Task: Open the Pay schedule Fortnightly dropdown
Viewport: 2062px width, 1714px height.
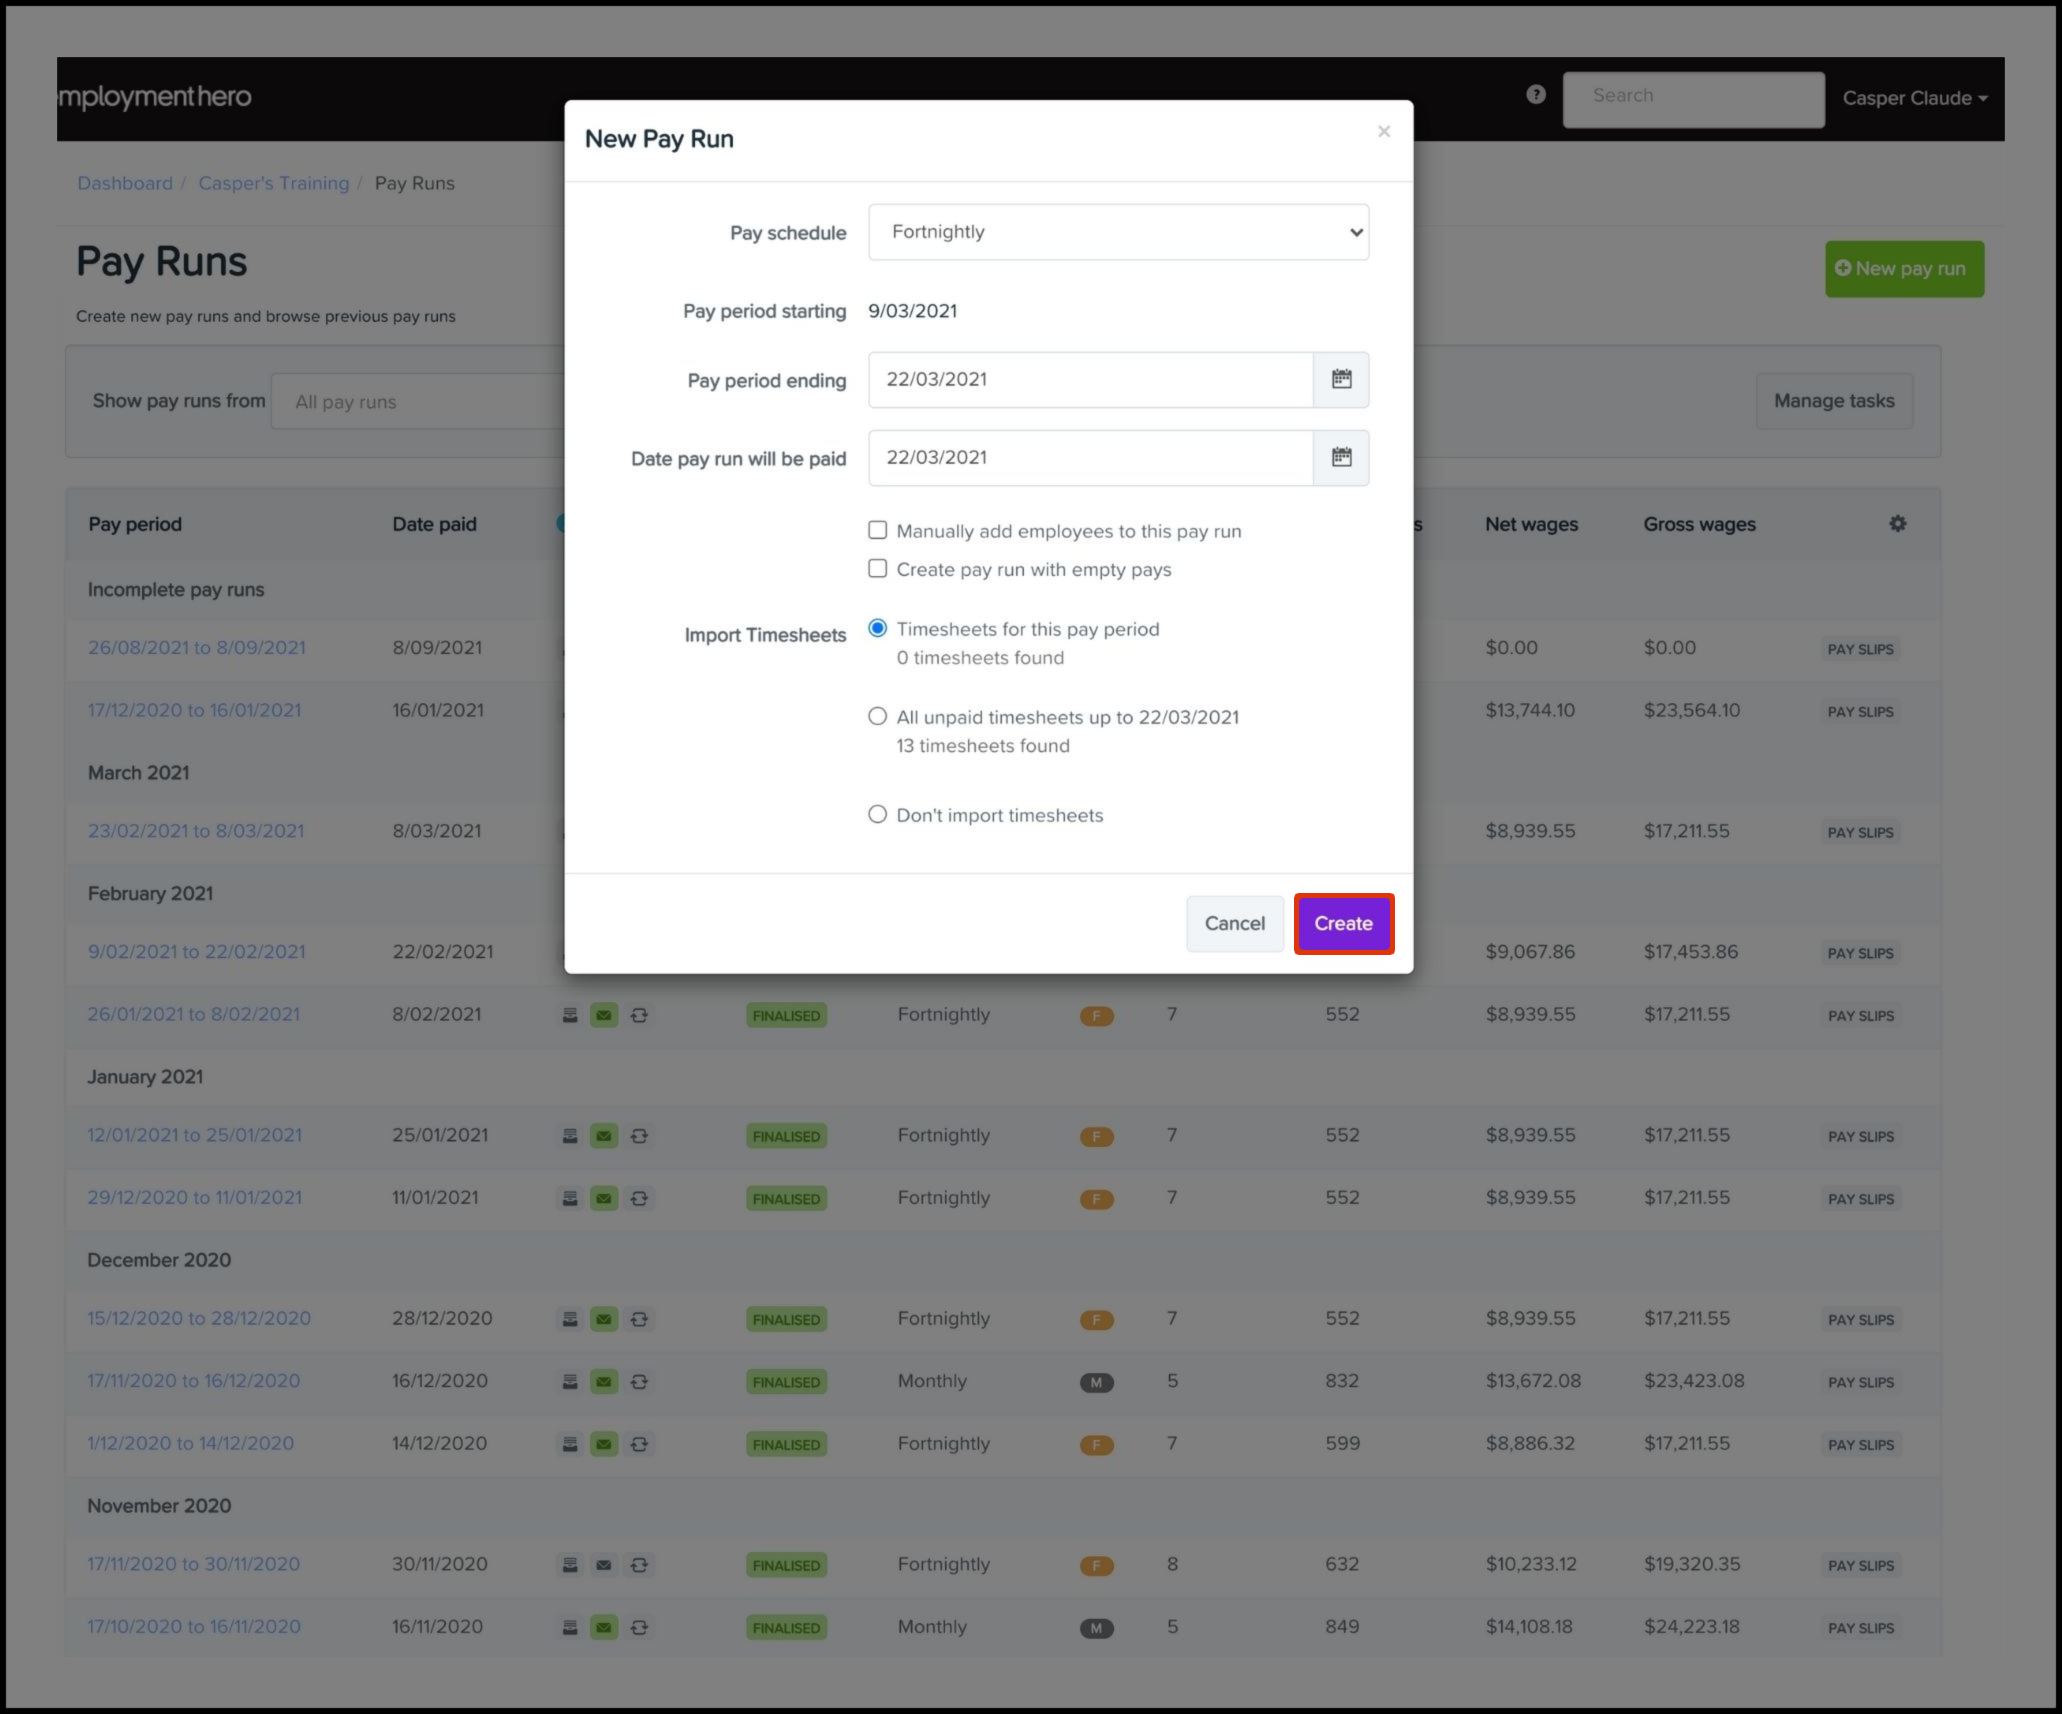Action: 1118,232
